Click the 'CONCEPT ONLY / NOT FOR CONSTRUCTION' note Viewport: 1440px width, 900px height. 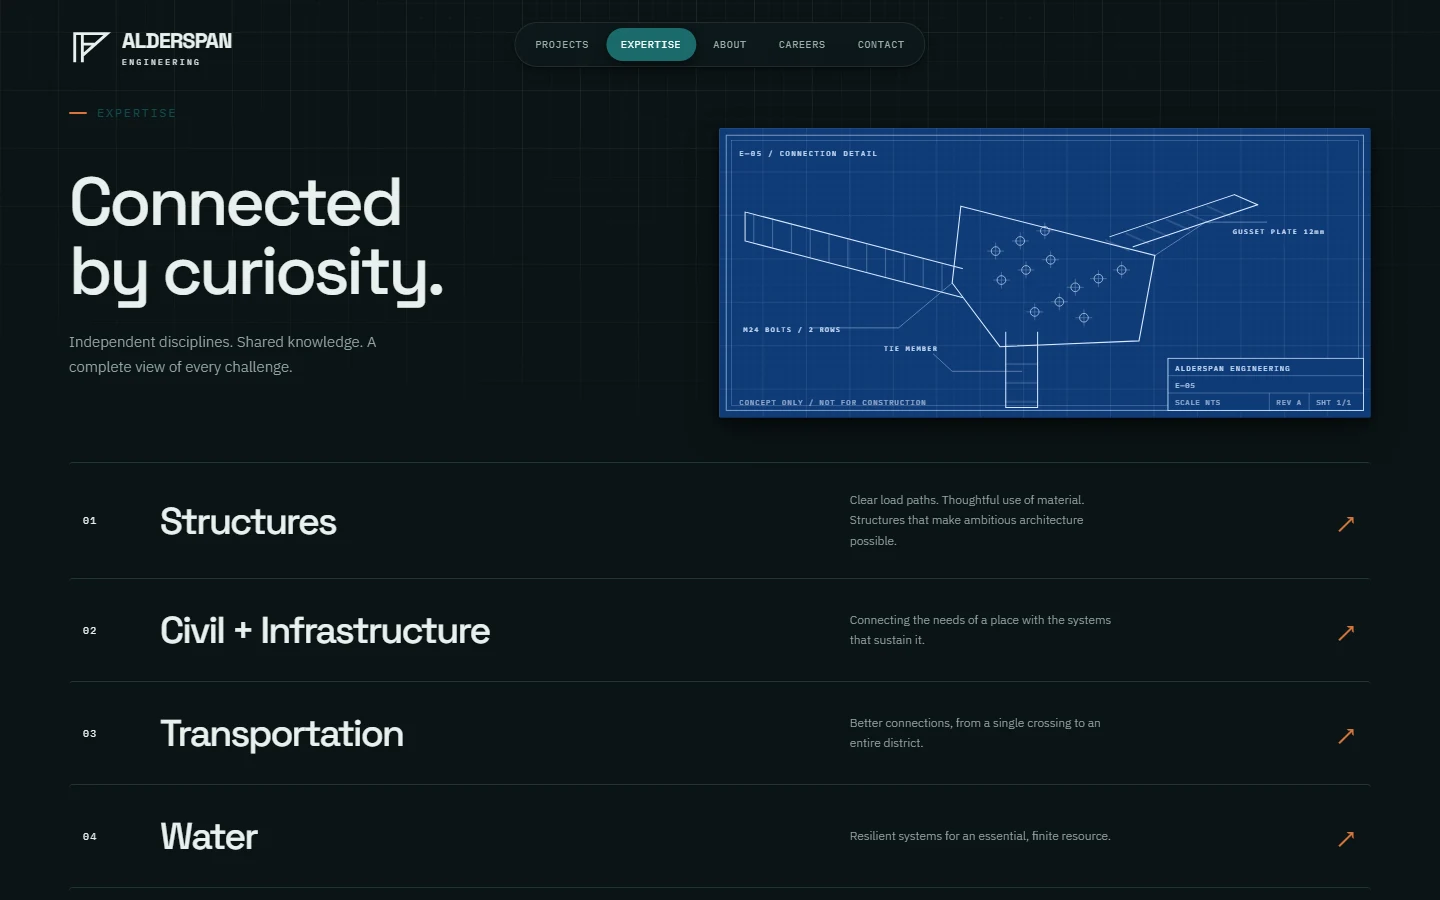(x=832, y=403)
